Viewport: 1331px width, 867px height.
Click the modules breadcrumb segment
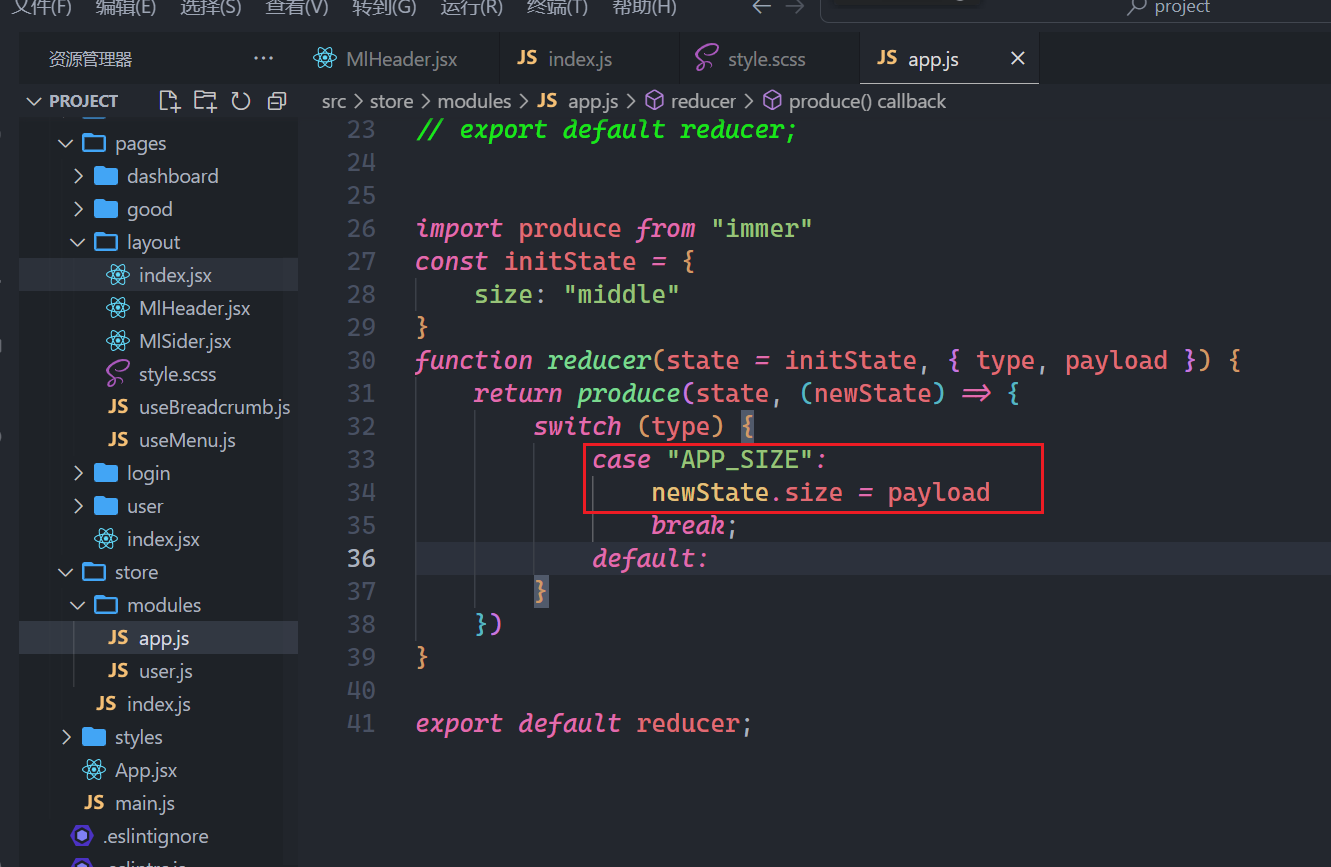[x=474, y=101]
